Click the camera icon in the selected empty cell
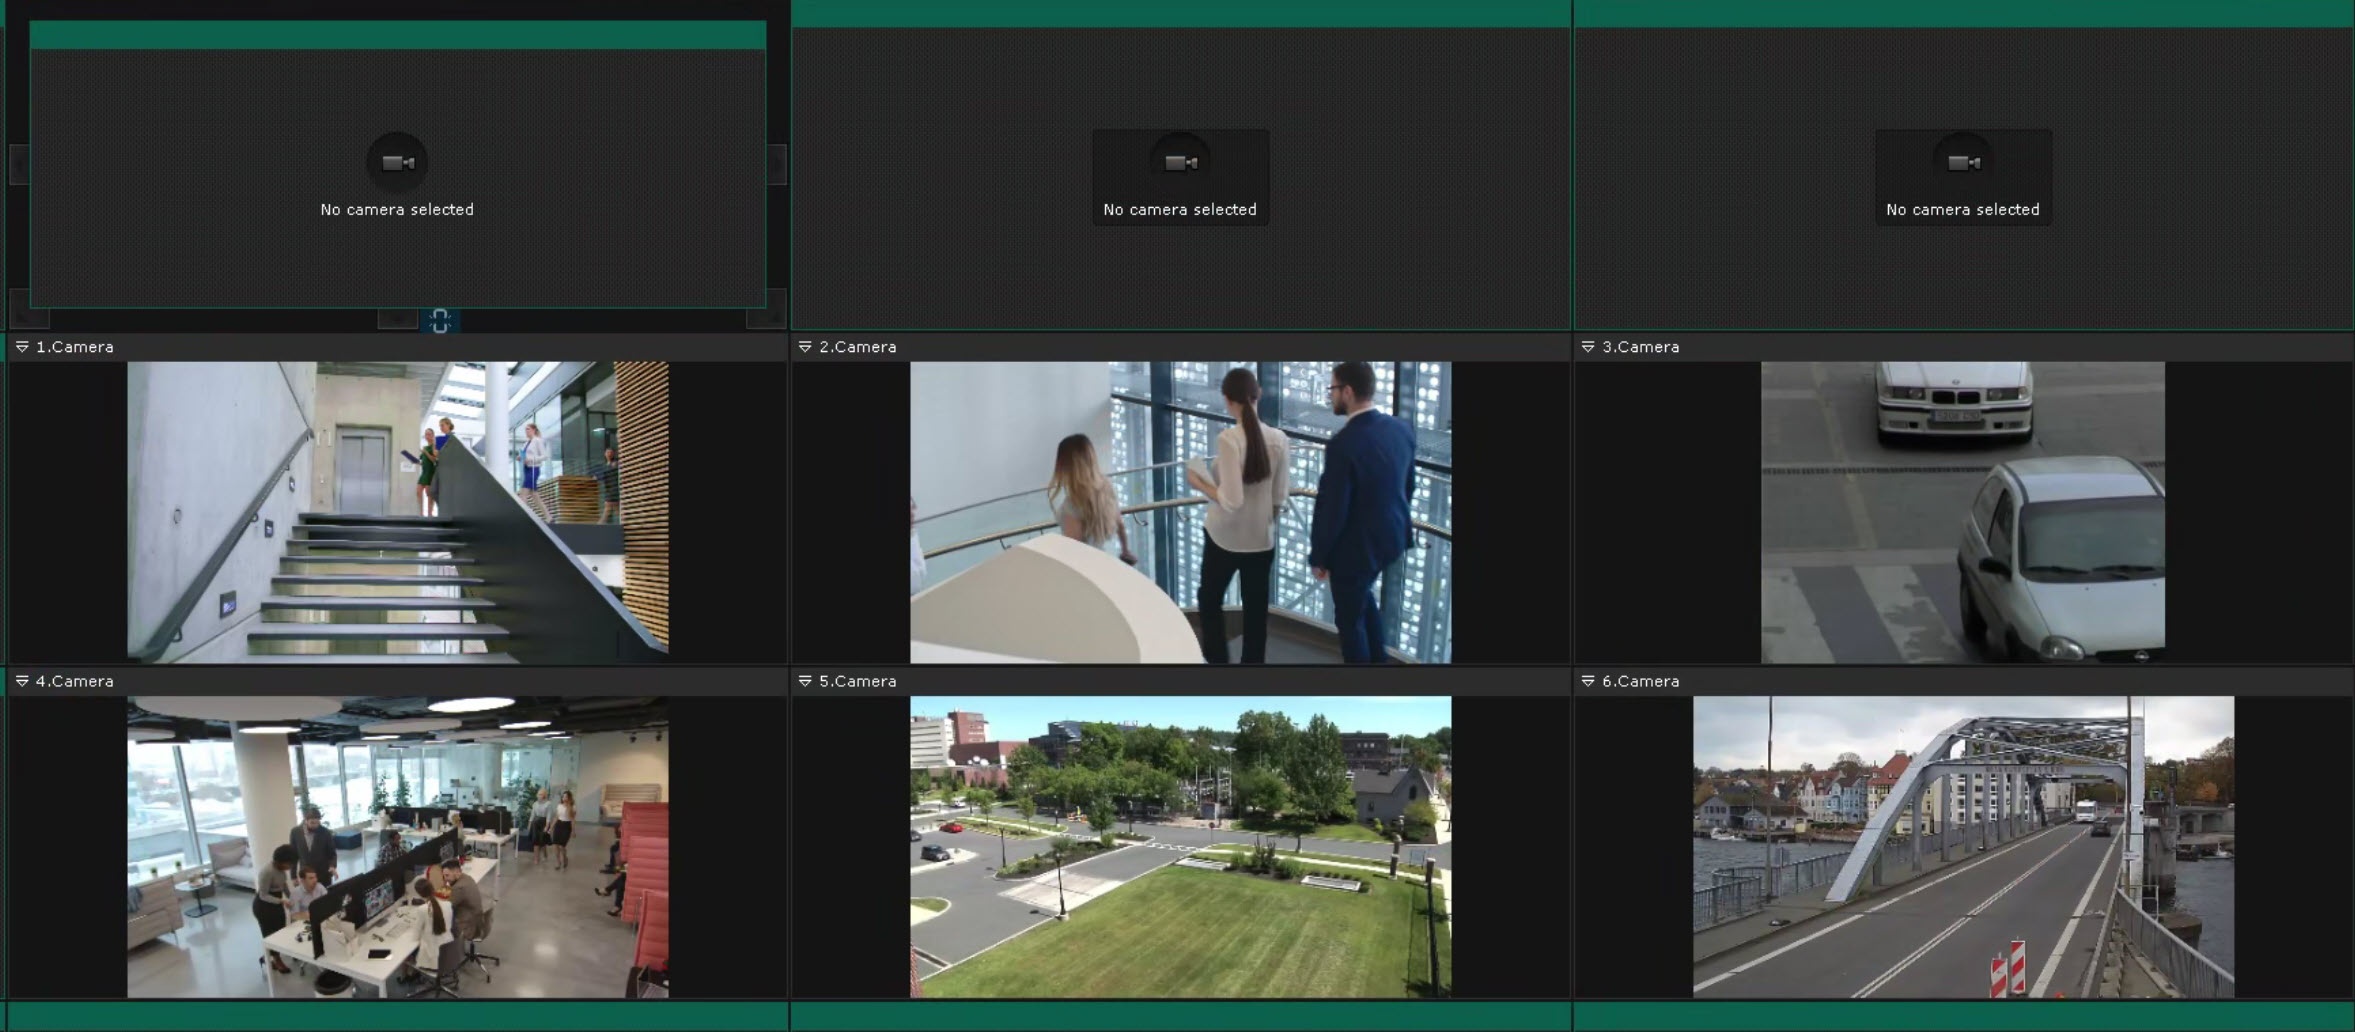The height and width of the screenshot is (1032, 2355). (398, 163)
